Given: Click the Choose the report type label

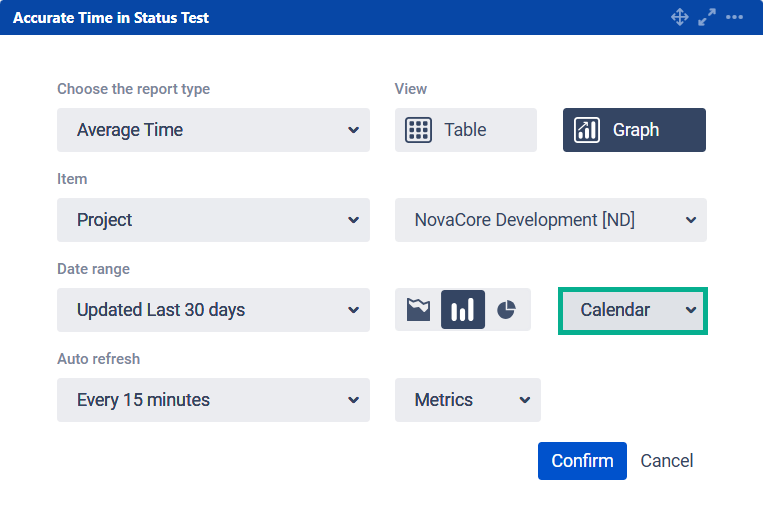Looking at the screenshot, I should [133, 89].
